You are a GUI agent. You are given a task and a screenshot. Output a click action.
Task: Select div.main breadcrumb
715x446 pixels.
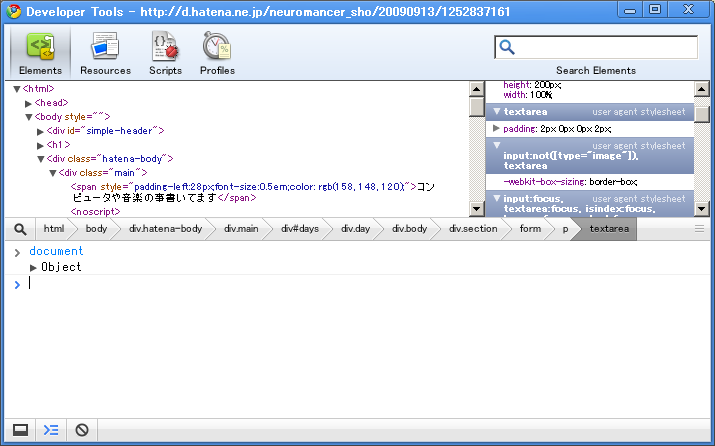click(x=241, y=229)
